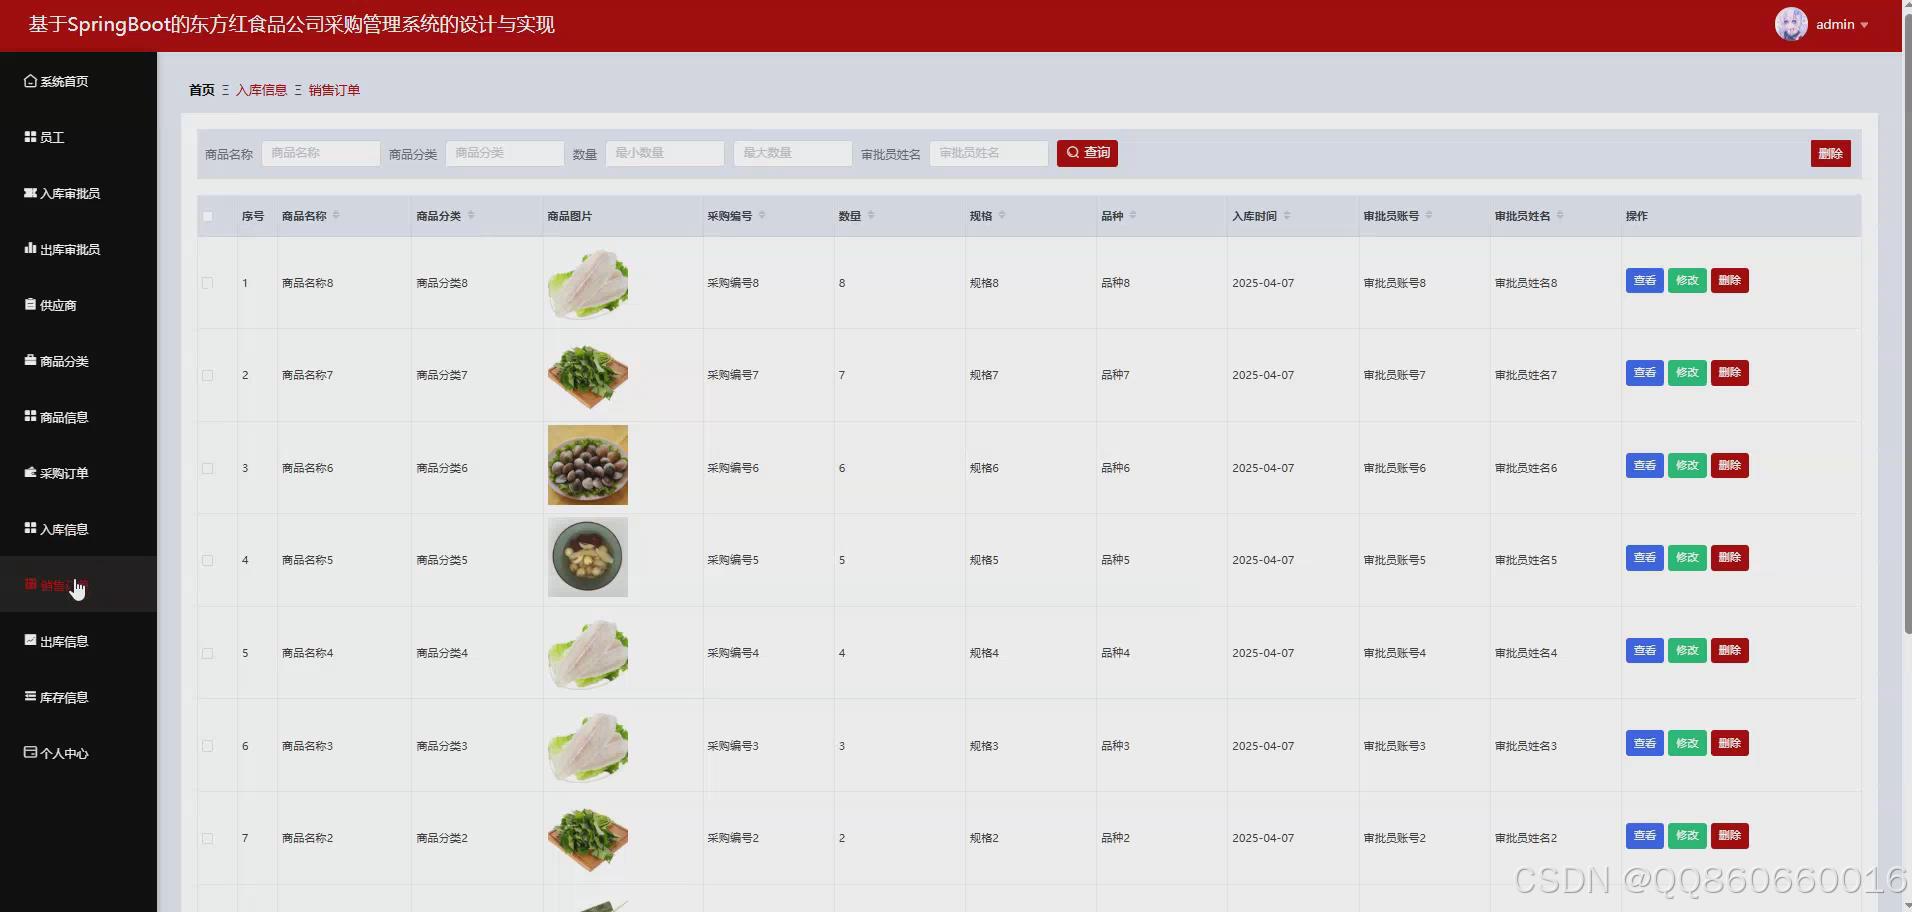The height and width of the screenshot is (912, 1912).
Task: Click the 入库信息 grid icon
Action: point(30,529)
